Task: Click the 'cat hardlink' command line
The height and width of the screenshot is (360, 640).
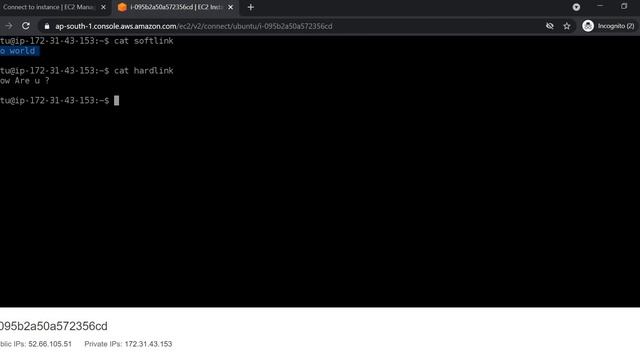Action: 87,71
